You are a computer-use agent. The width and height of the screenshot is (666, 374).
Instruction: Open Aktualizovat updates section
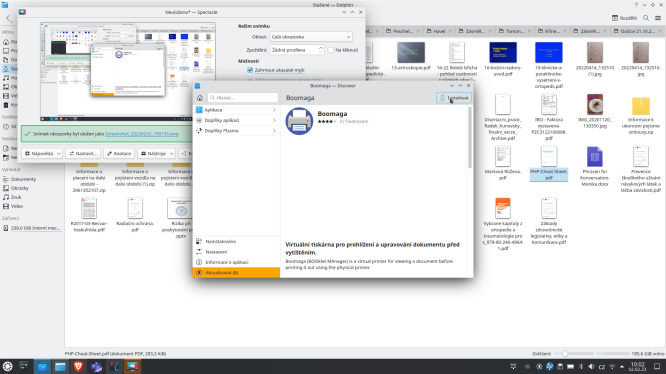[236, 273]
